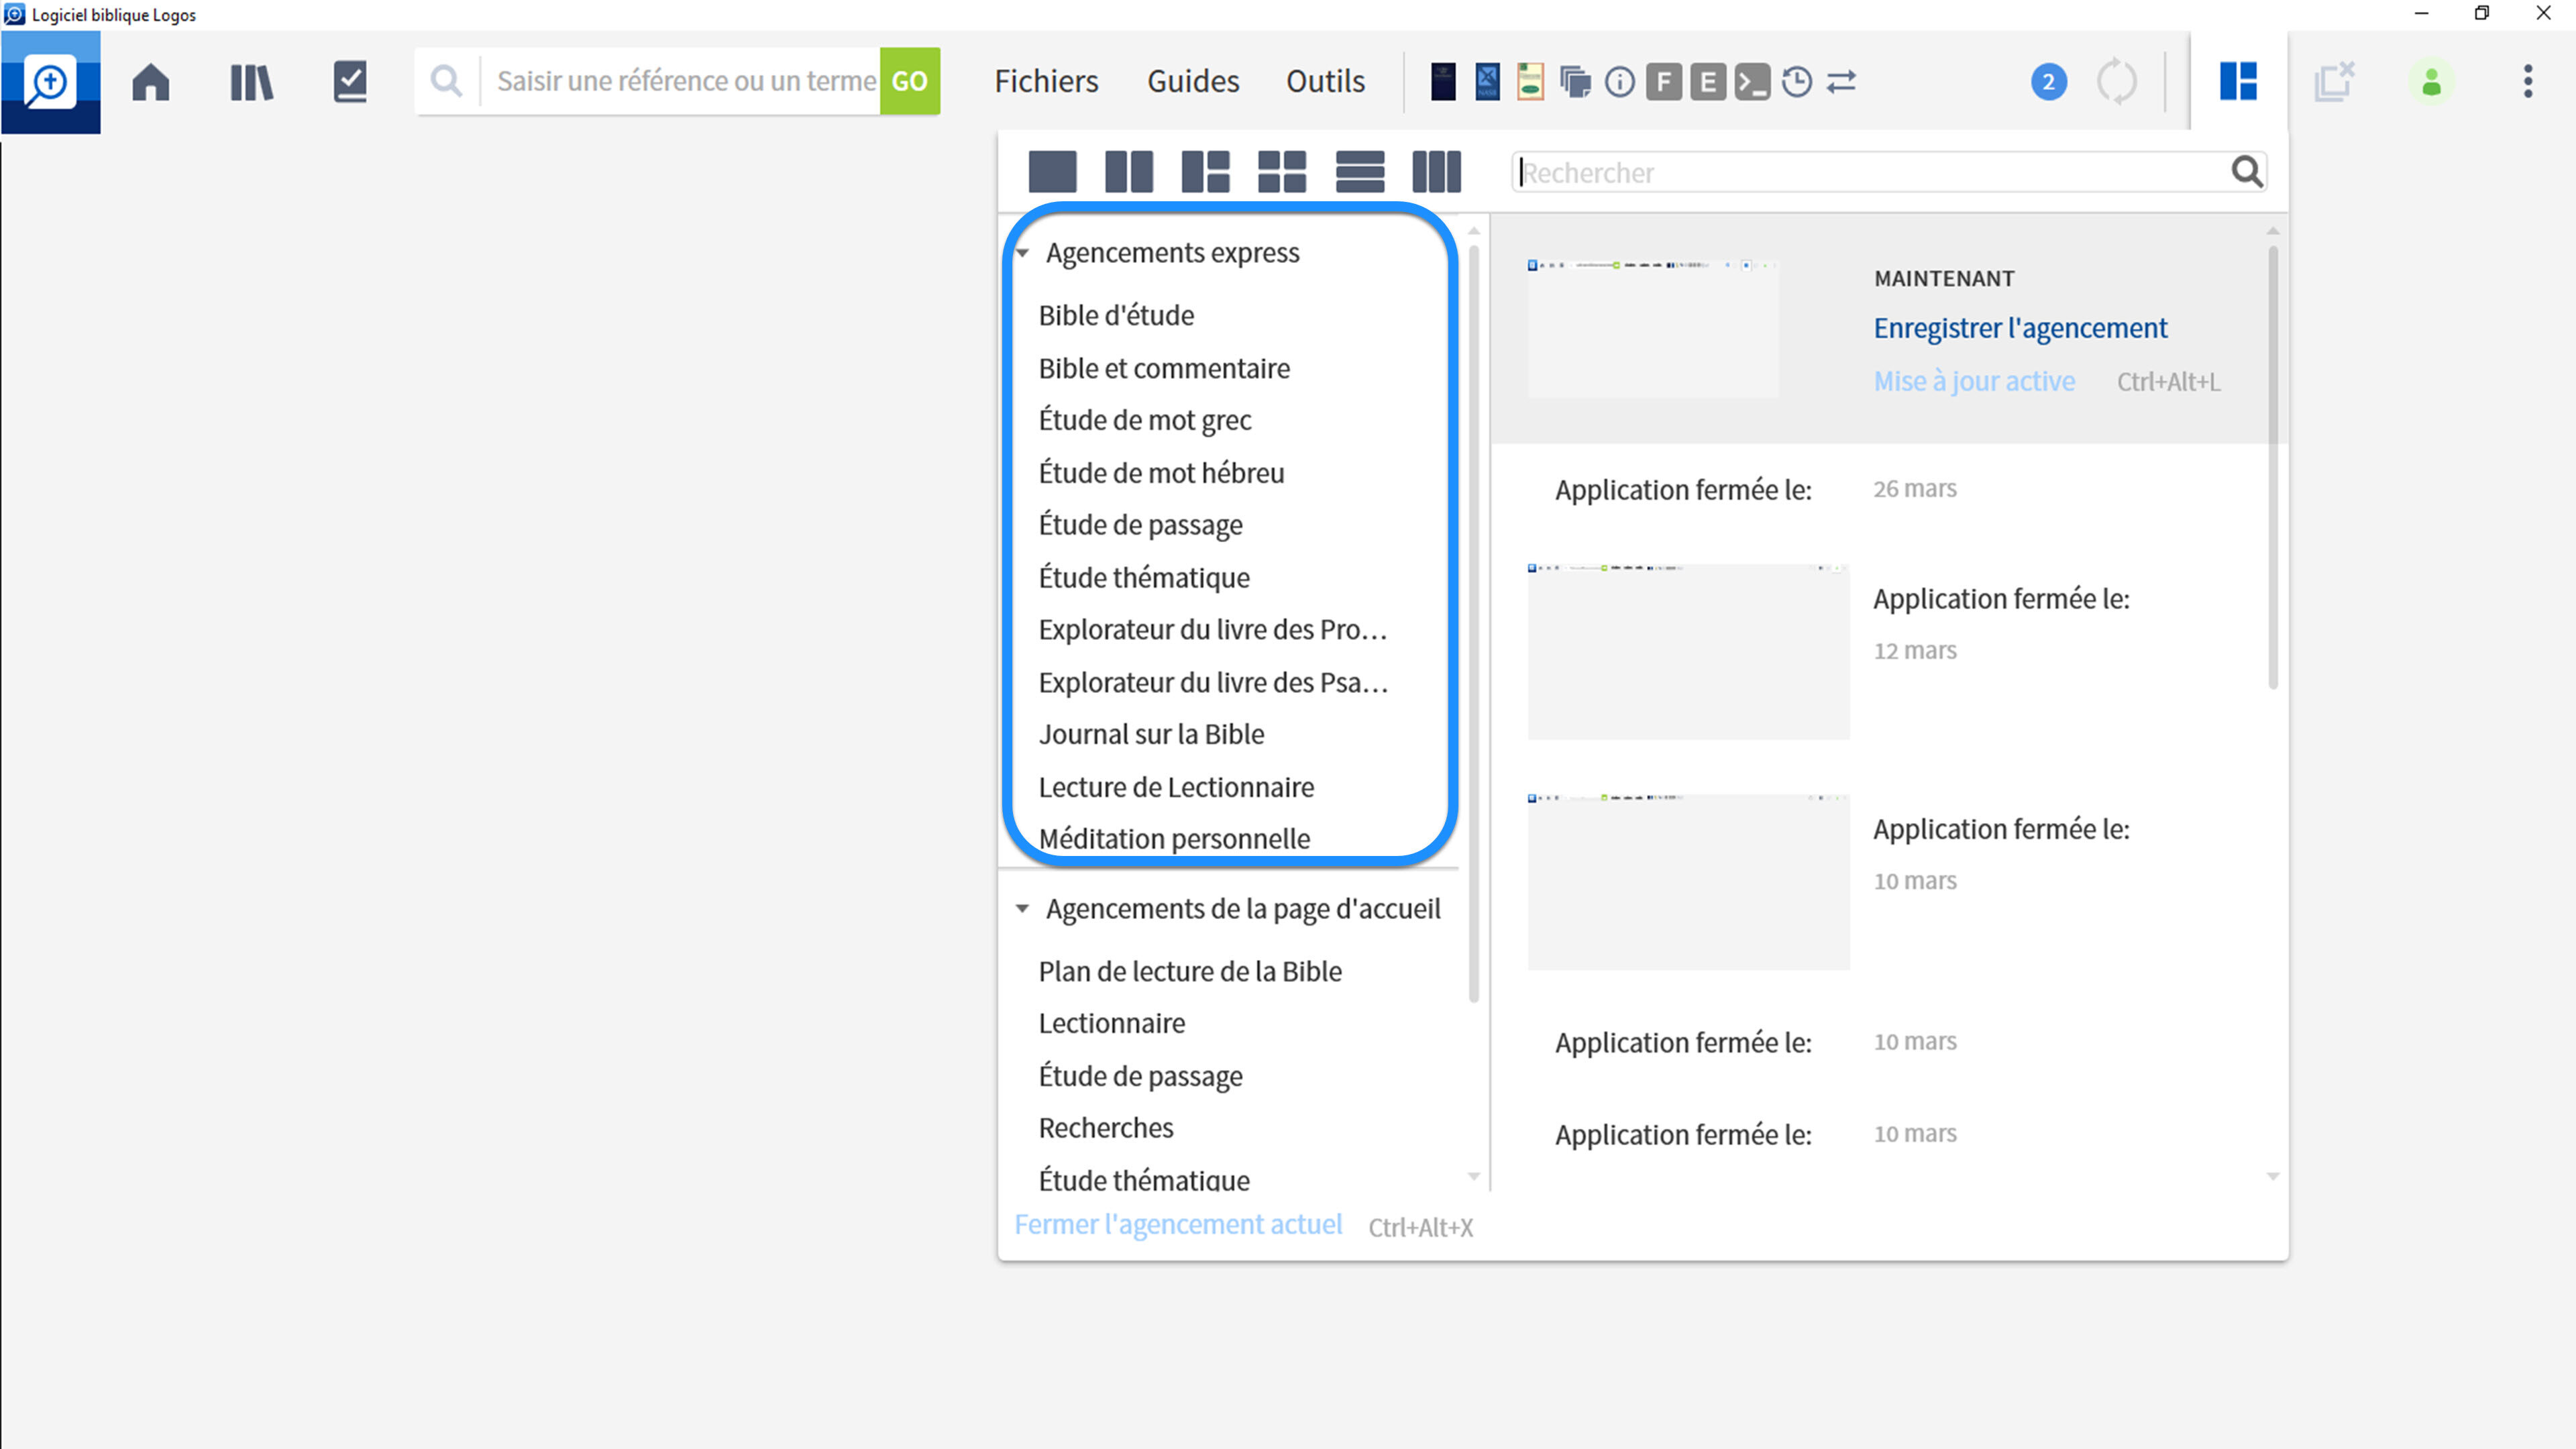The height and width of the screenshot is (1449, 2576).
Task: Click the circled info shortcut icon
Action: click(1620, 82)
